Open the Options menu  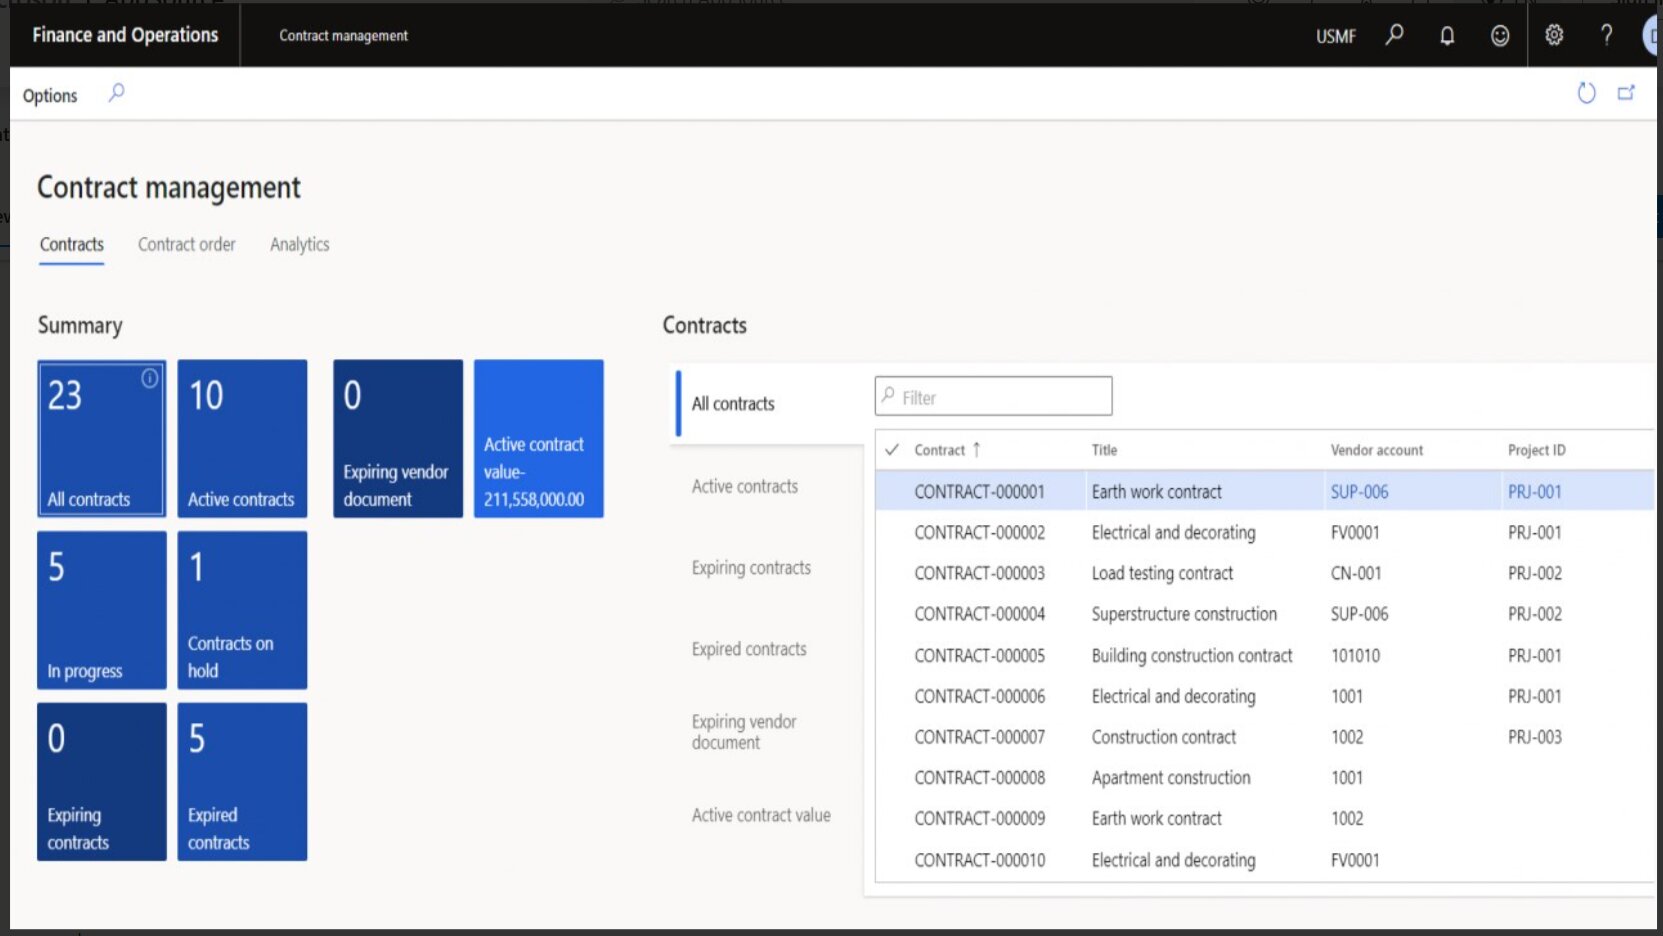pos(50,95)
